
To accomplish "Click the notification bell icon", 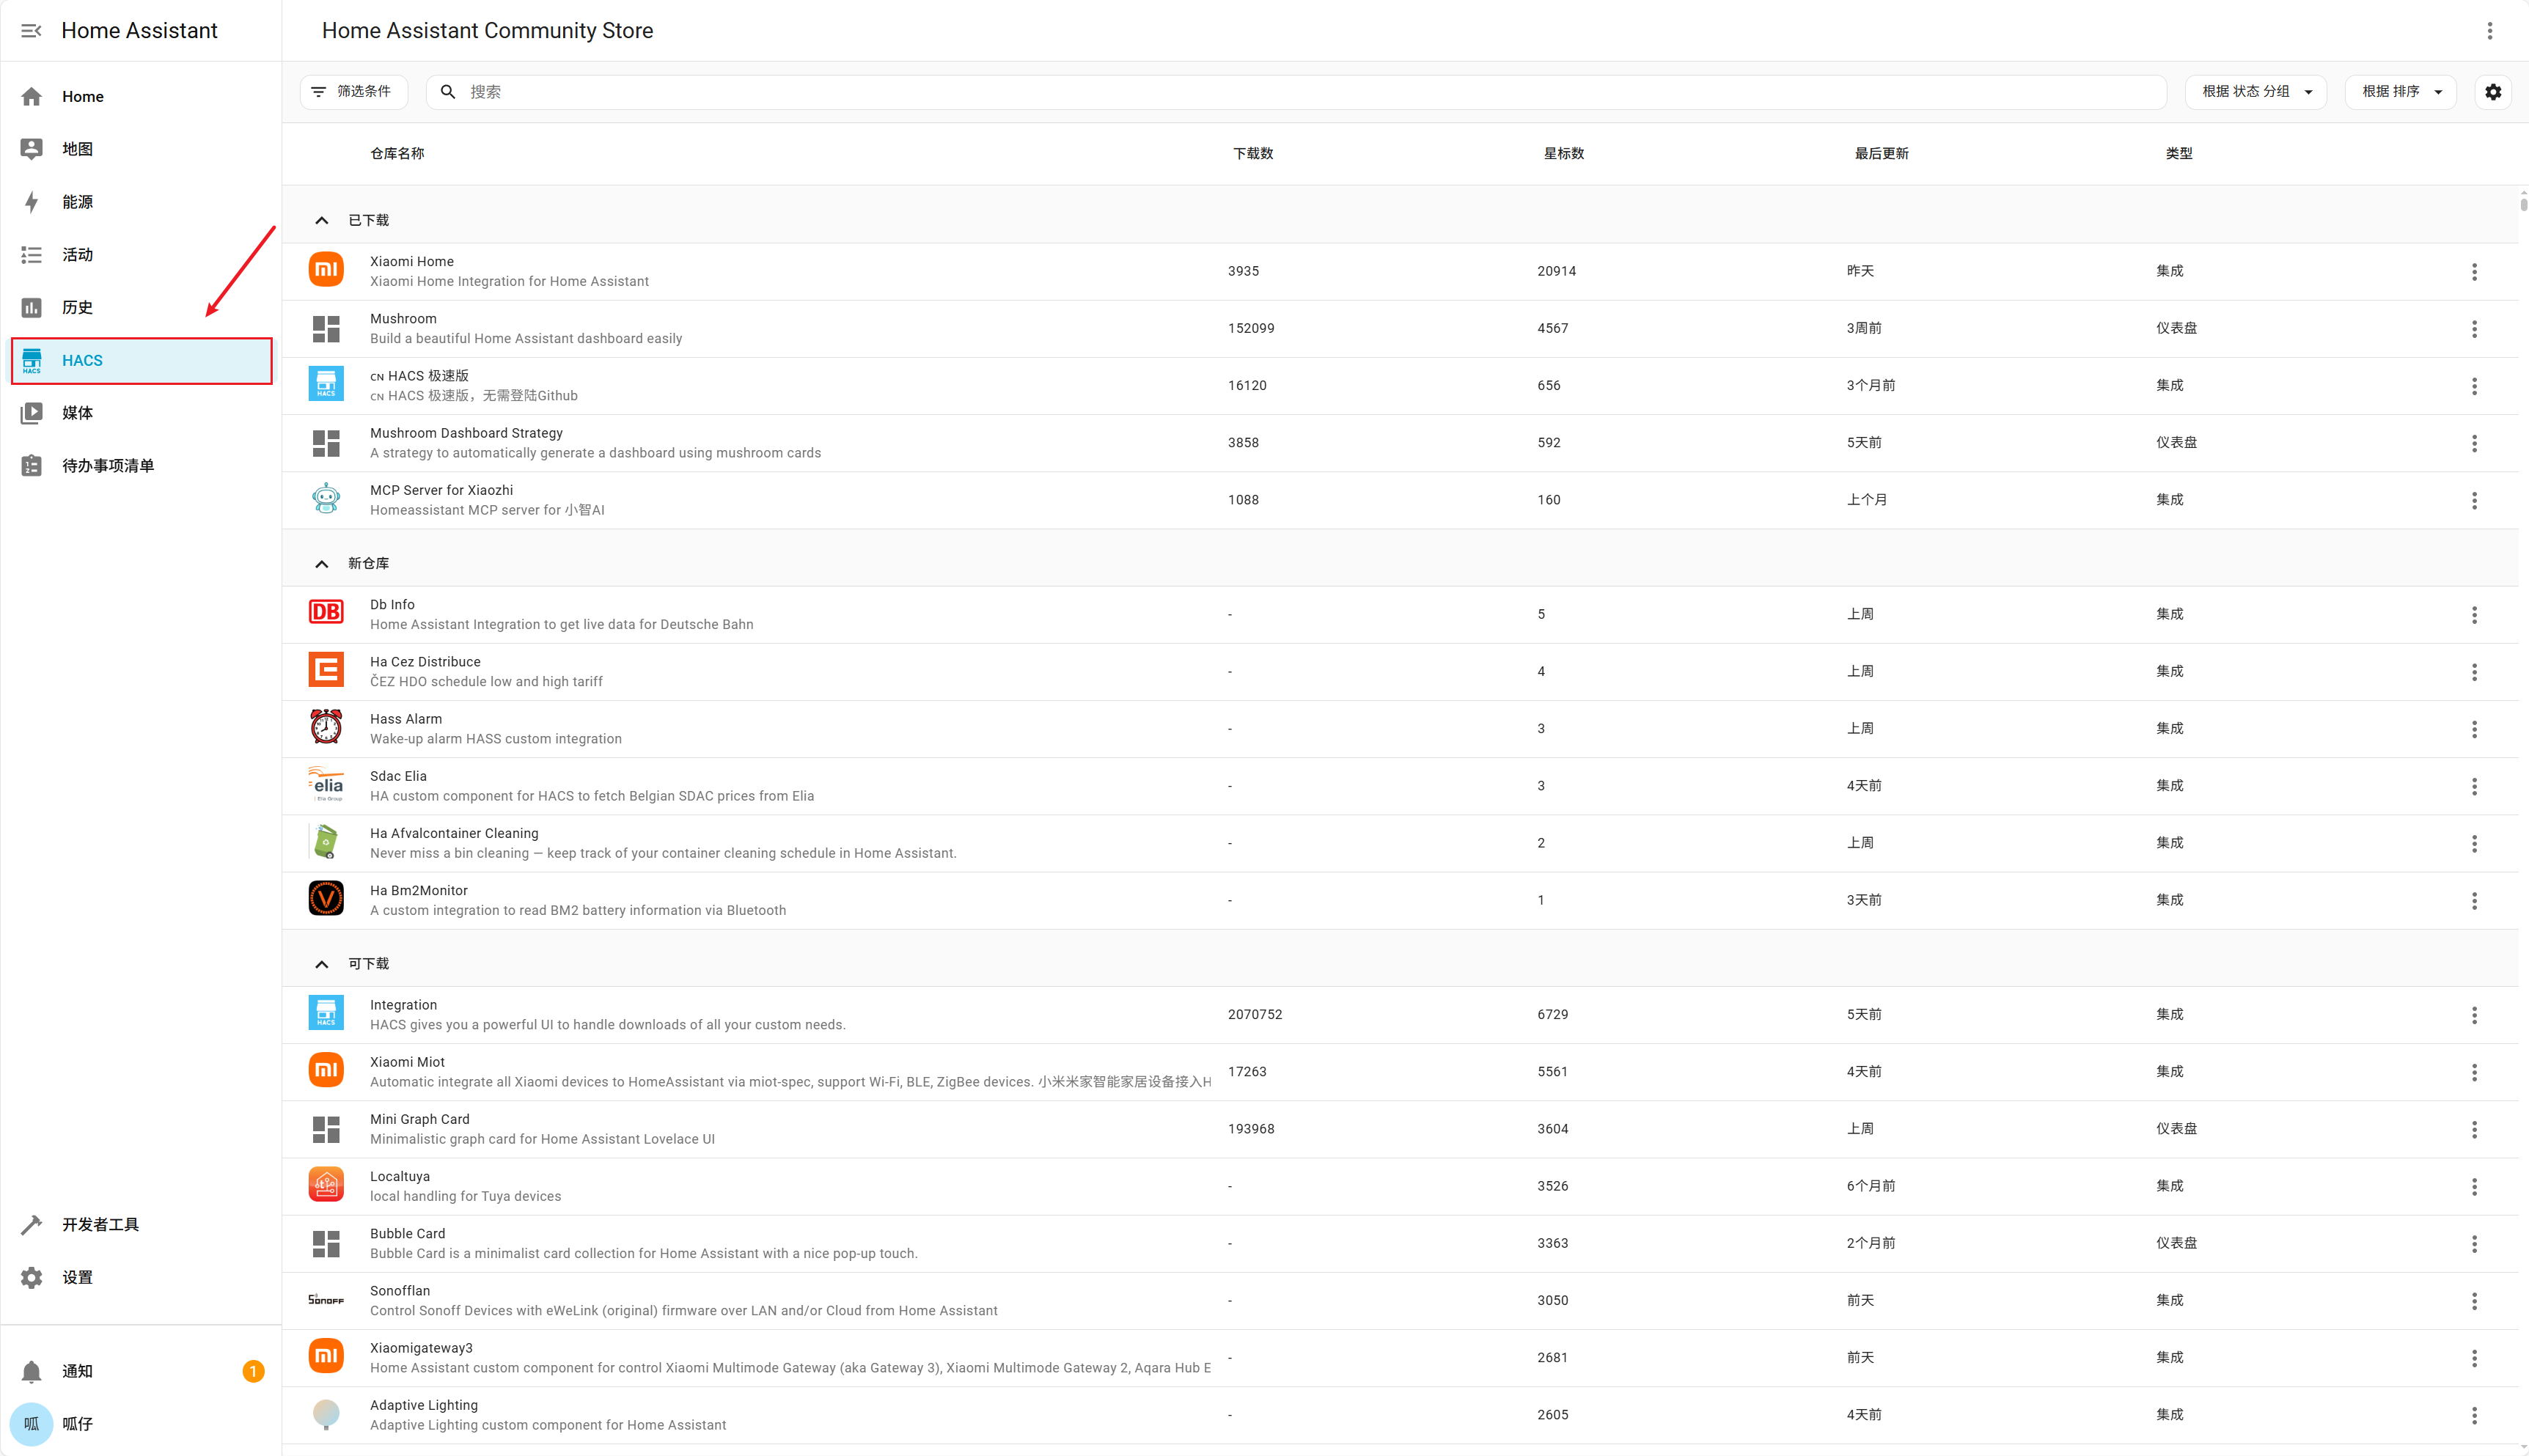I will [x=32, y=1371].
